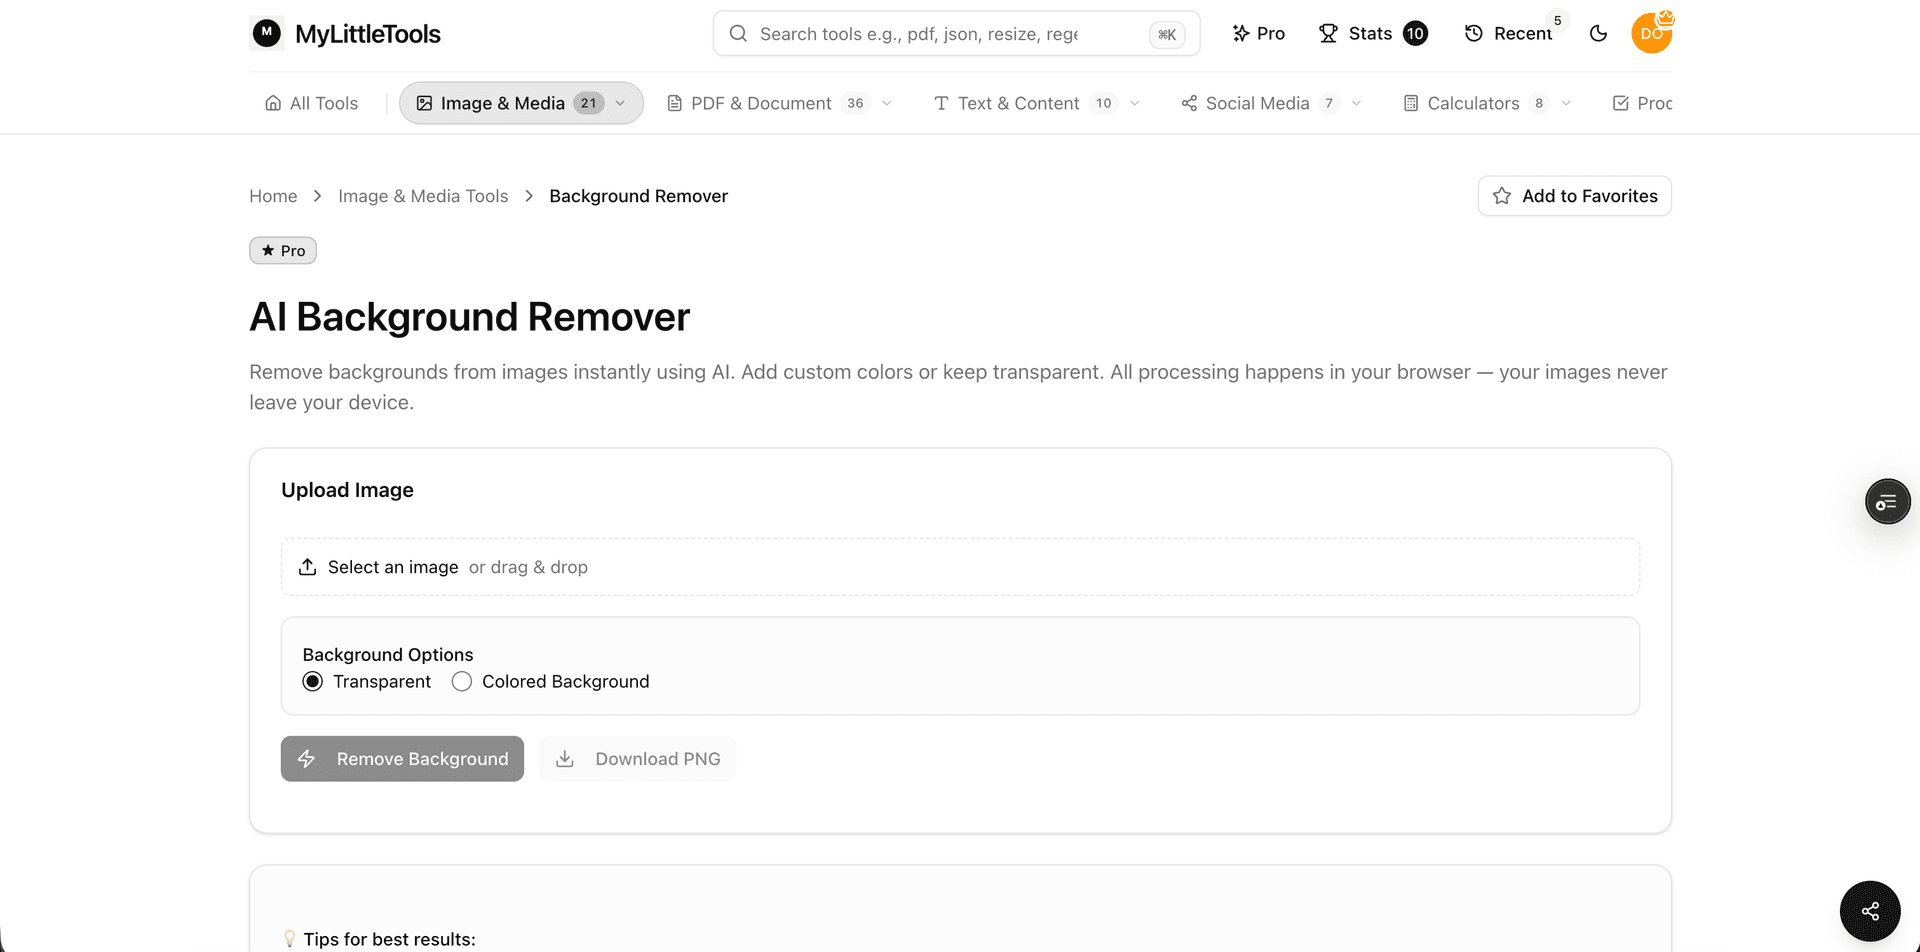Click the Add to Favorites button

pyautogui.click(x=1574, y=196)
